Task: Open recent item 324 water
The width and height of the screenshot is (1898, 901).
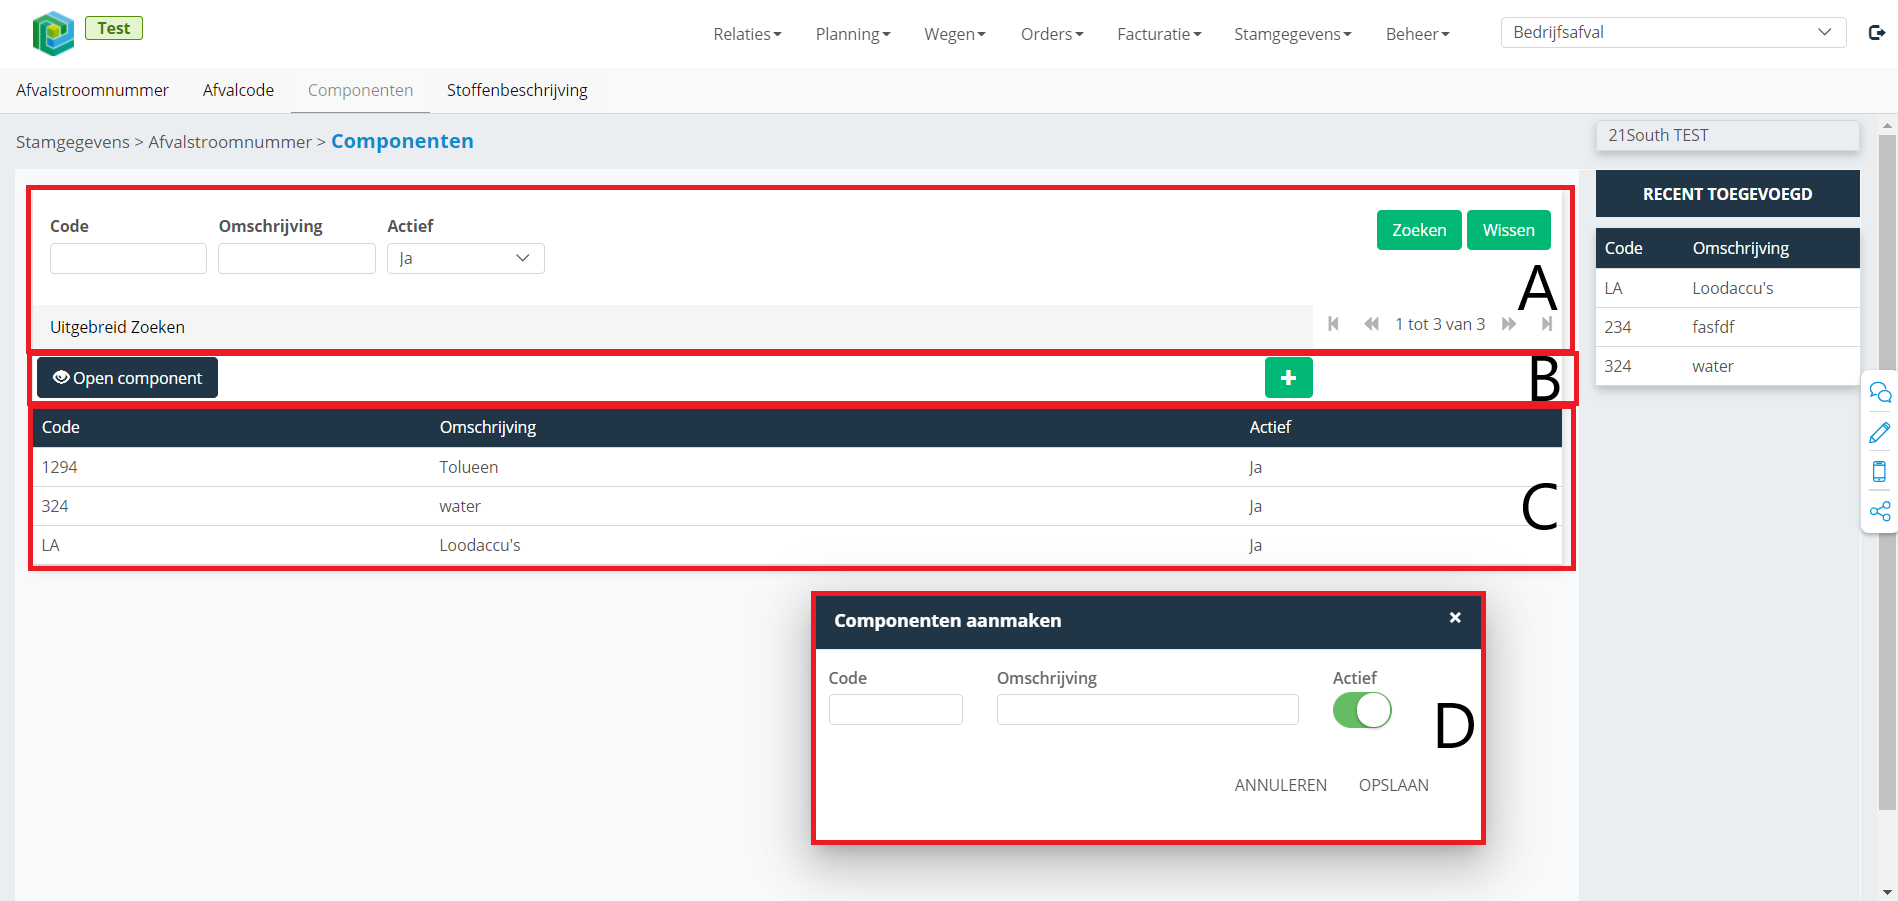Action: point(1727,366)
